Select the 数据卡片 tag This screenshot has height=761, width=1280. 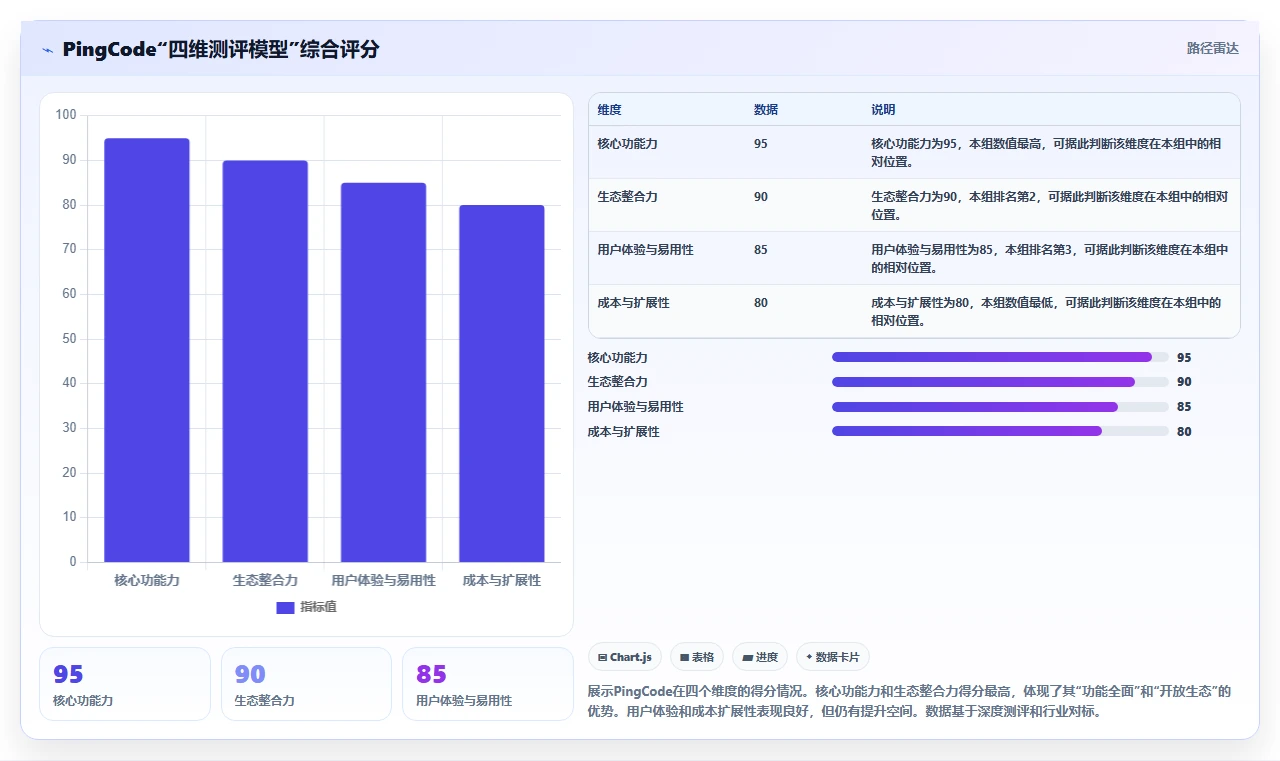pyautogui.click(x=833, y=657)
